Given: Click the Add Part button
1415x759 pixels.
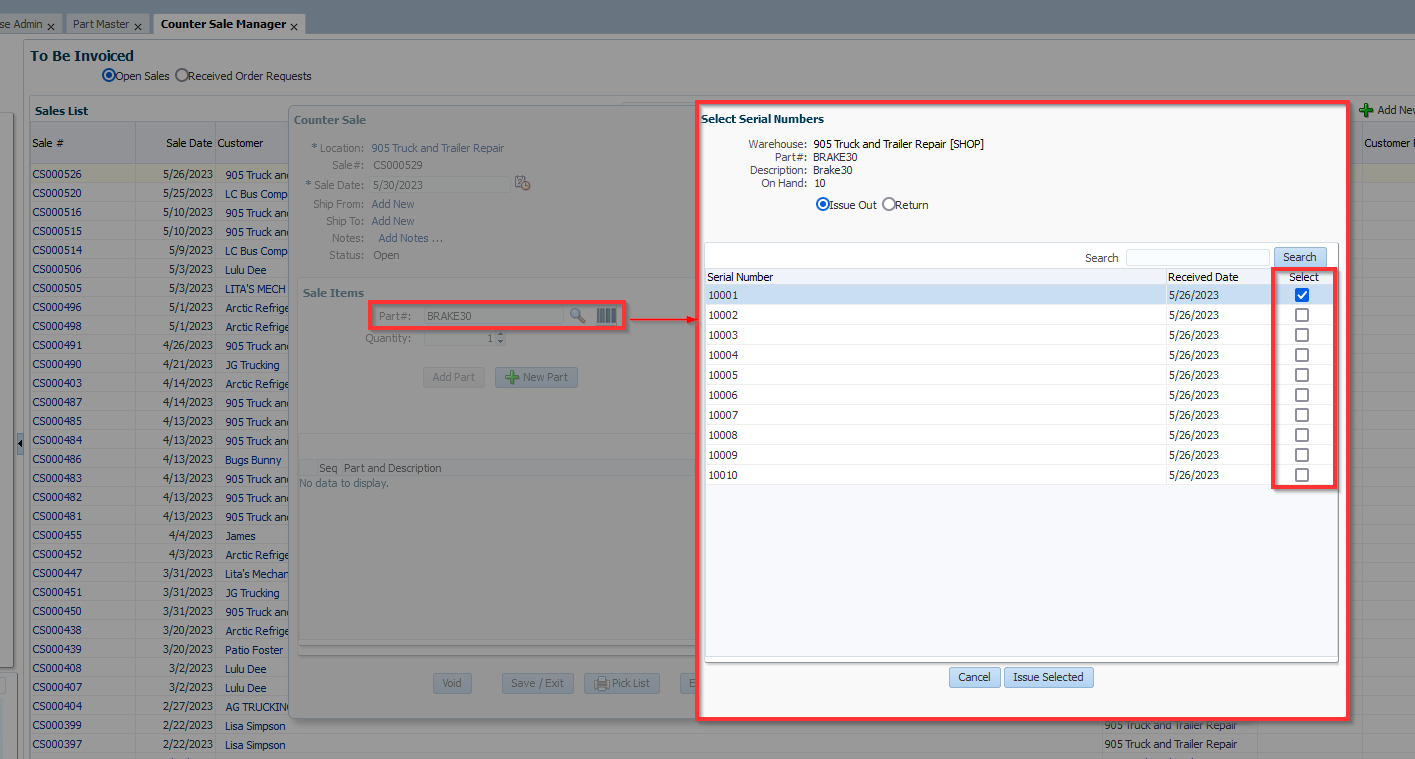Looking at the screenshot, I should point(454,377).
